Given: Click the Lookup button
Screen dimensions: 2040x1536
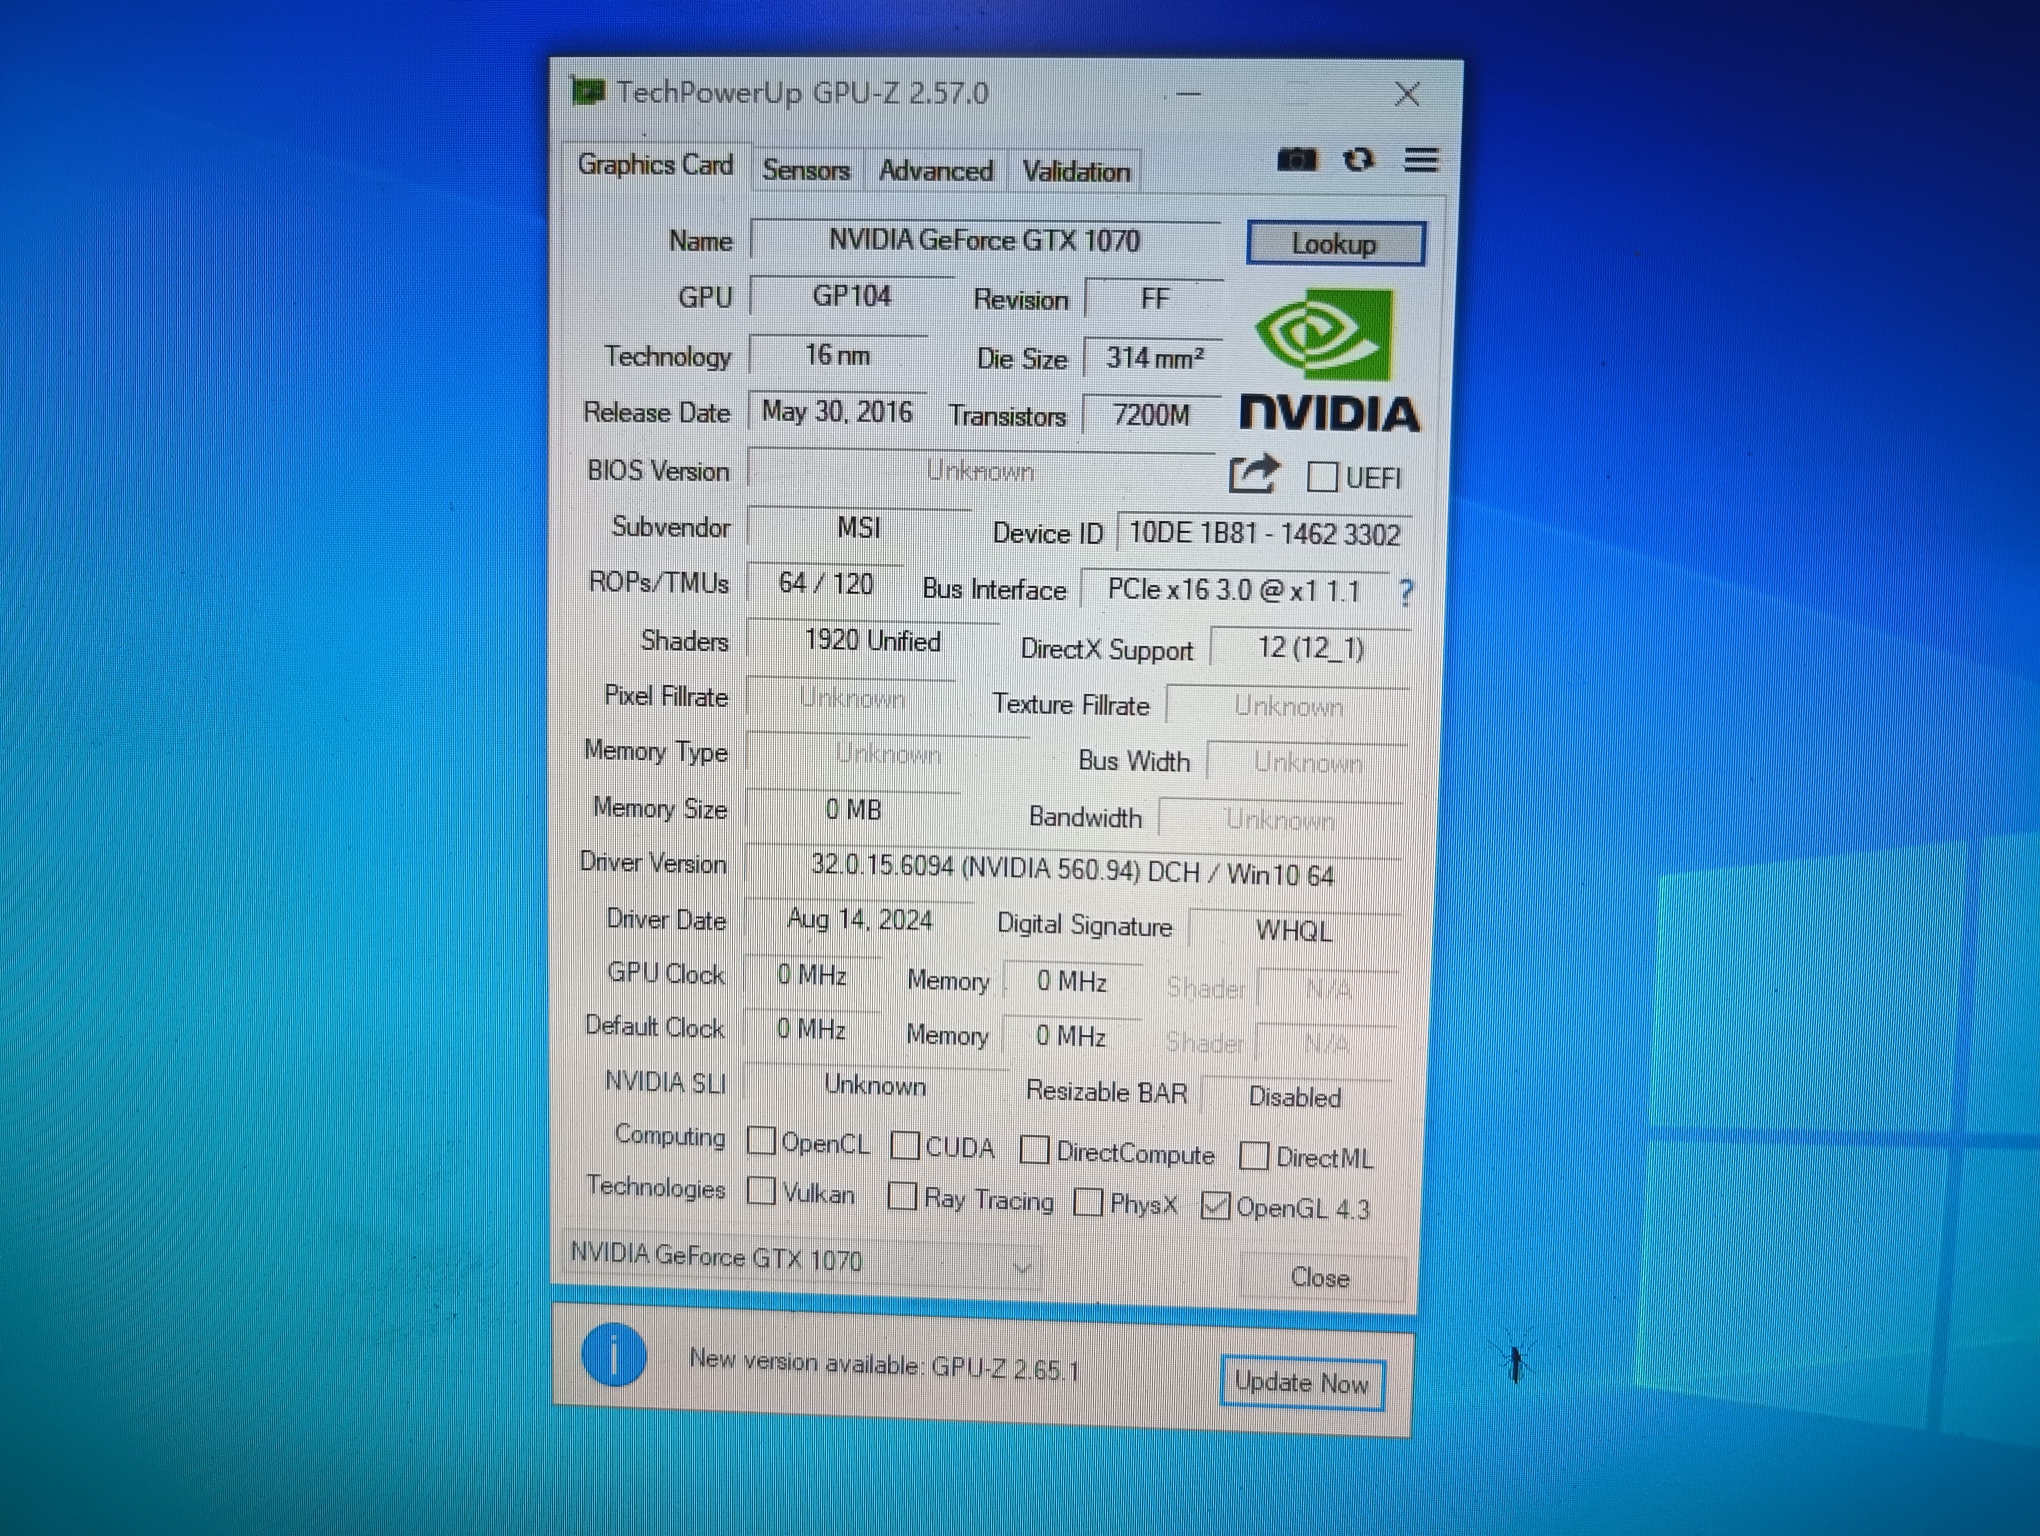Looking at the screenshot, I should [1335, 243].
